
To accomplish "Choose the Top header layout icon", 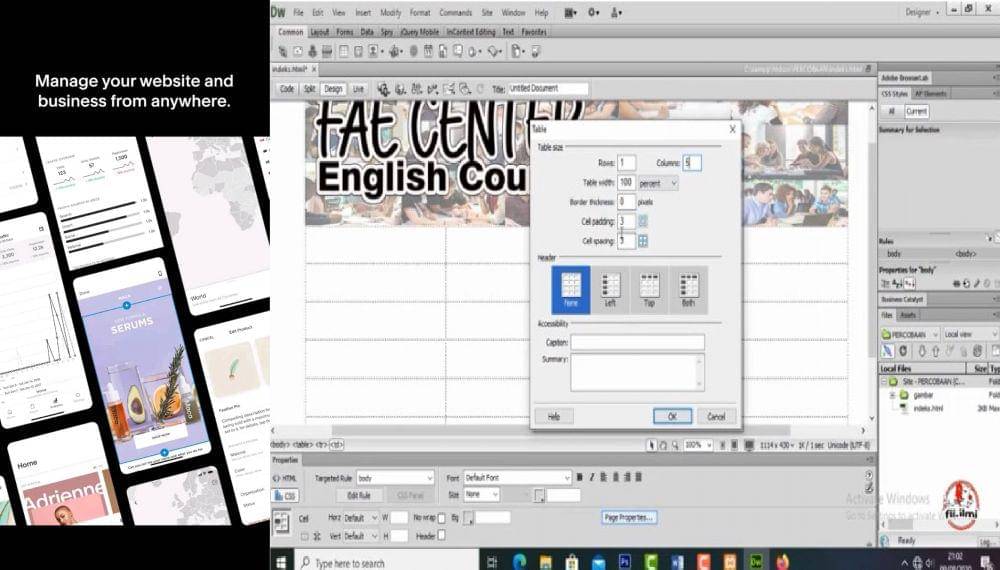I will pos(650,289).
